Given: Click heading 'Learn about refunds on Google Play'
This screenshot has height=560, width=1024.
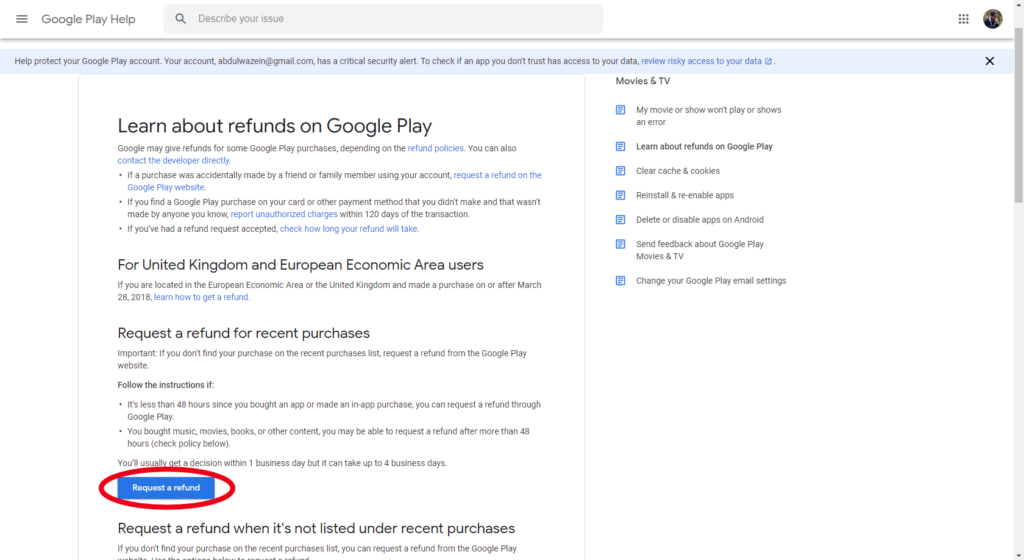Looking at the screenshot, I should coord(274,126).
